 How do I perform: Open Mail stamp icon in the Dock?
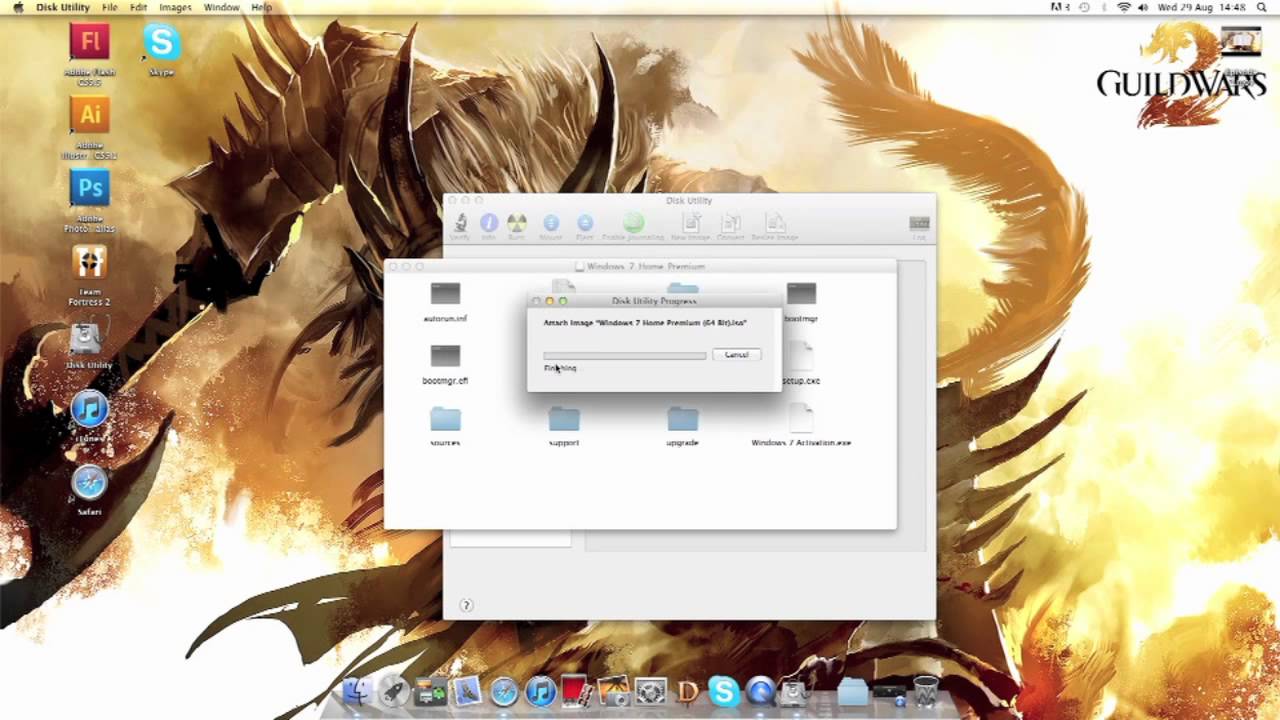tap(467, 691)
